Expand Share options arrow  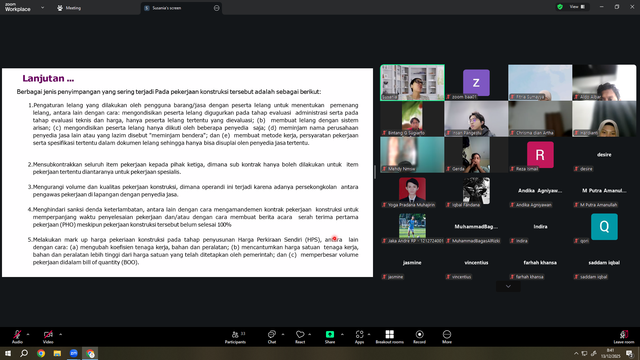342,334
